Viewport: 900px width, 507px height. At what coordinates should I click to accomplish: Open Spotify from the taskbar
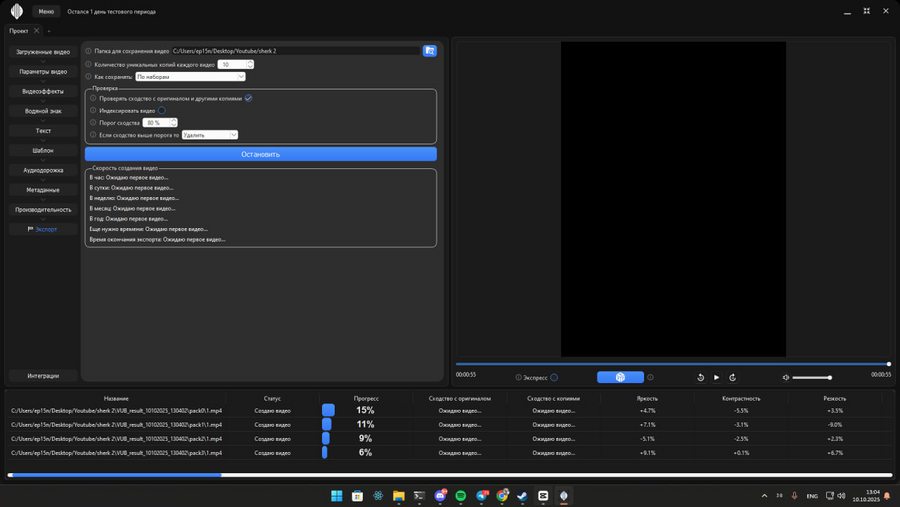point(461,496)
